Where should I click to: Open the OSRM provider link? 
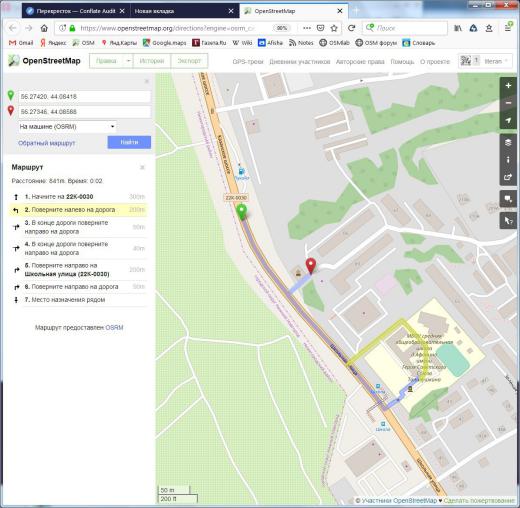pos(114,328)
